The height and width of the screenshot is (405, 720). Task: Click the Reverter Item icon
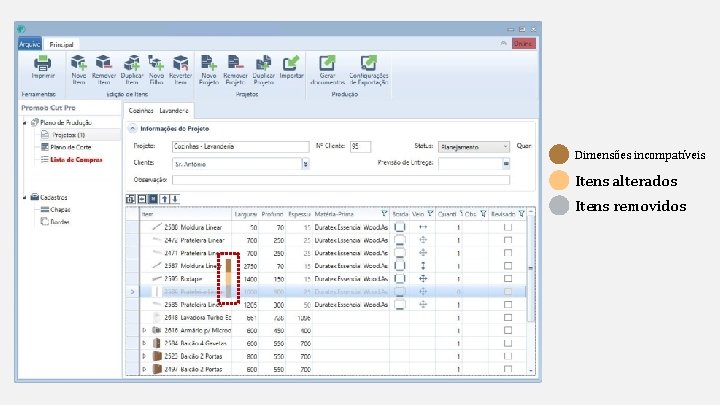pyautogui.click(x=180, y=63)
